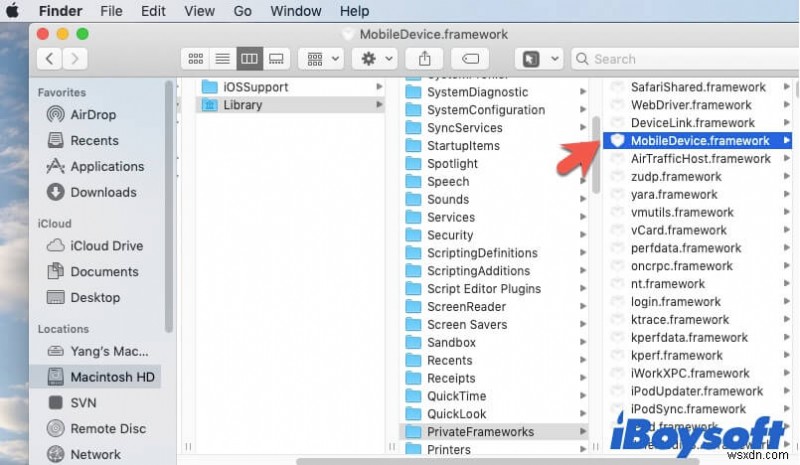Open iCloud Drive in the sidebar
This screenshot has width=800, height=465.
point(106,246)
